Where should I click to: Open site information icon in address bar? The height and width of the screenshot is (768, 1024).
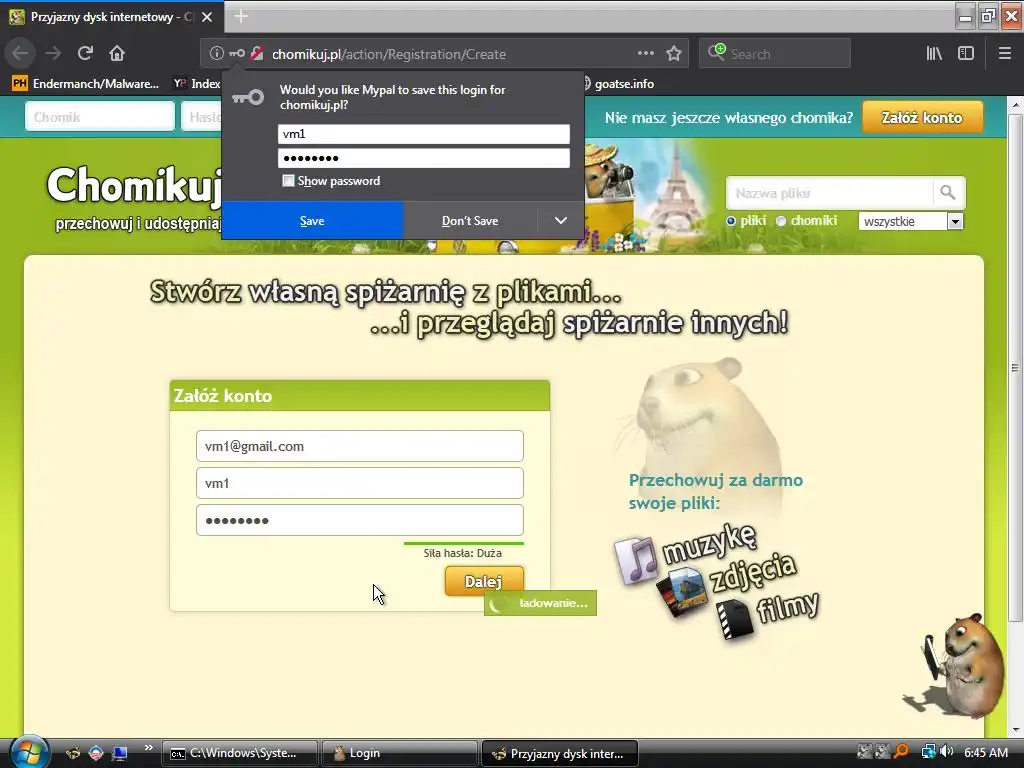pyautogui.click(x=216, y=54)
